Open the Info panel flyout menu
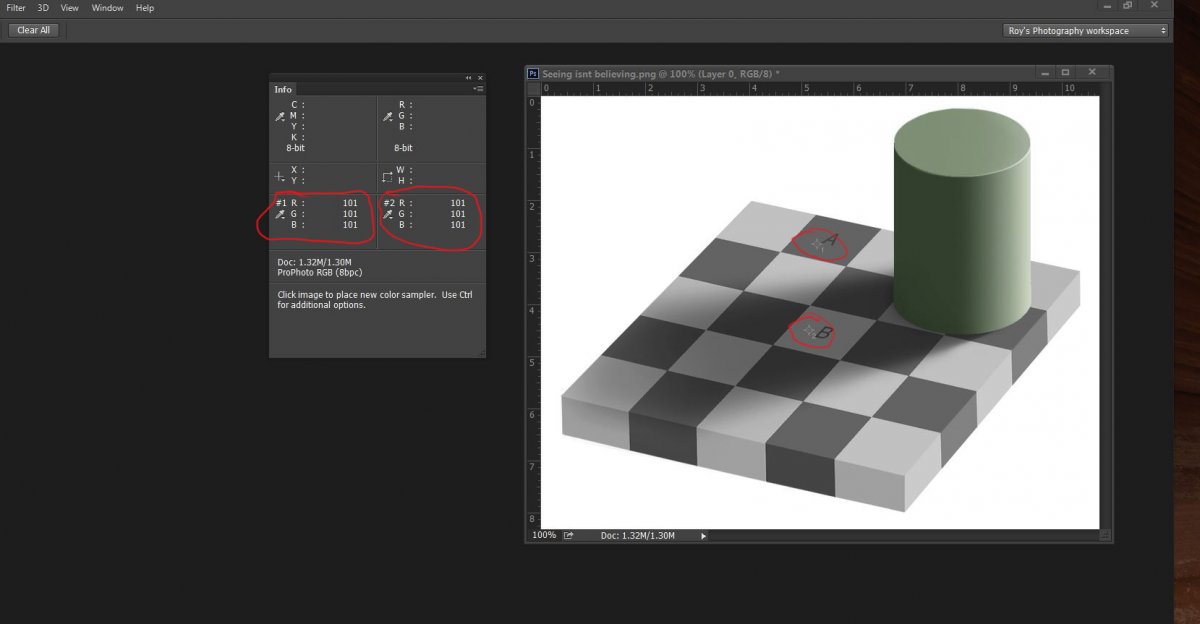 [478, 89]
